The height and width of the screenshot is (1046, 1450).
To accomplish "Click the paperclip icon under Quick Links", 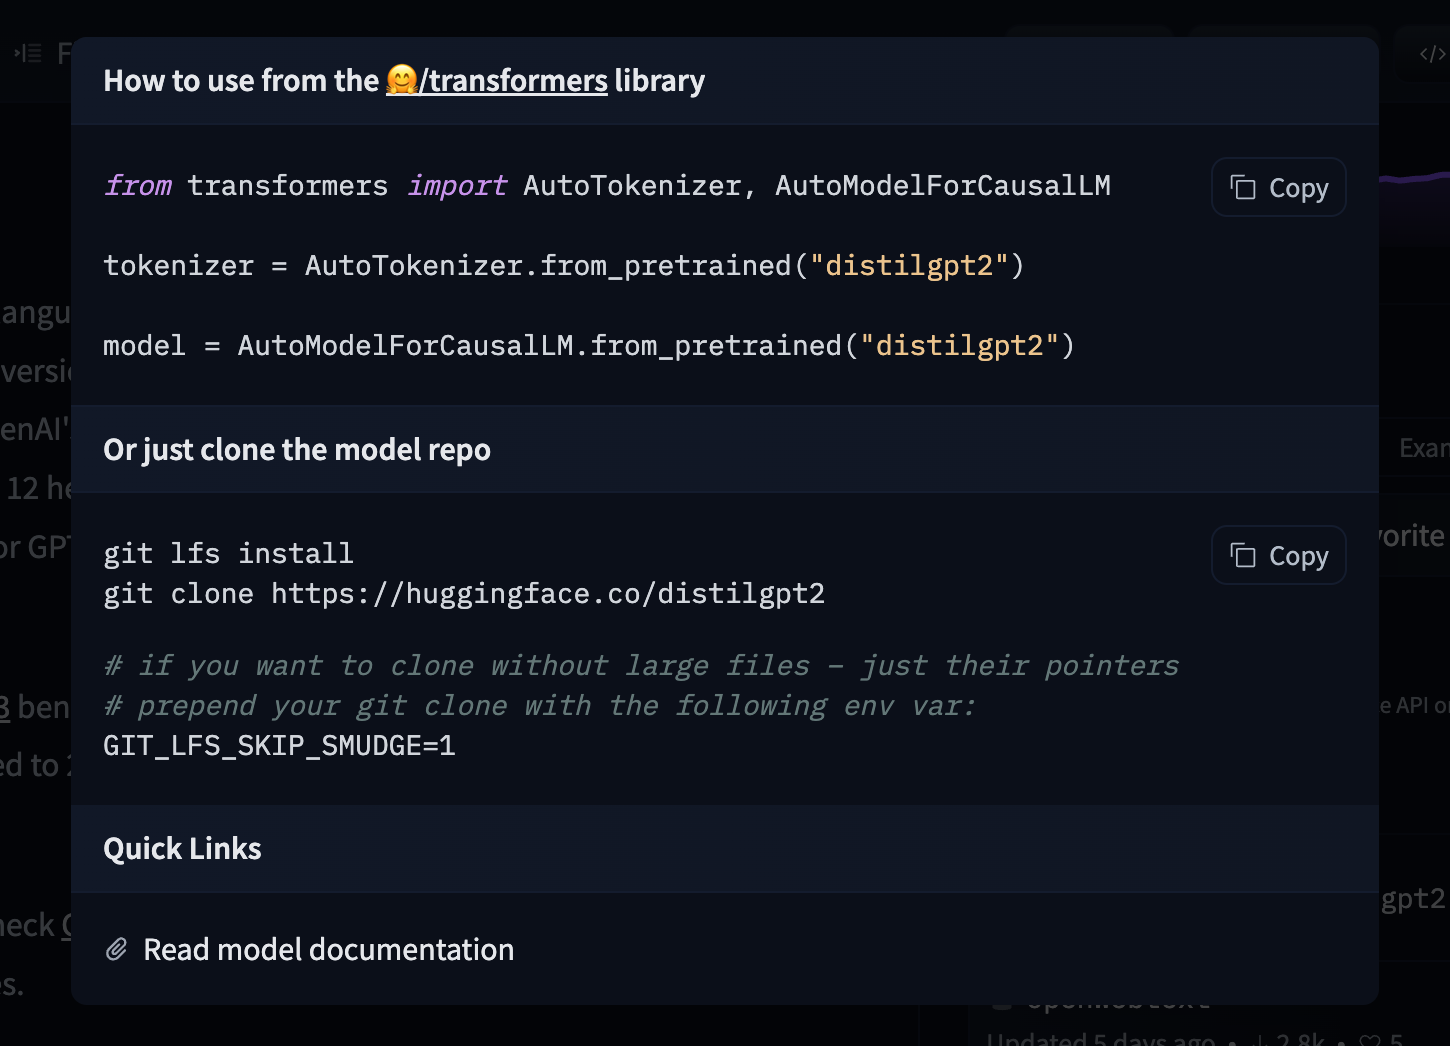I will tap(117, 949).
